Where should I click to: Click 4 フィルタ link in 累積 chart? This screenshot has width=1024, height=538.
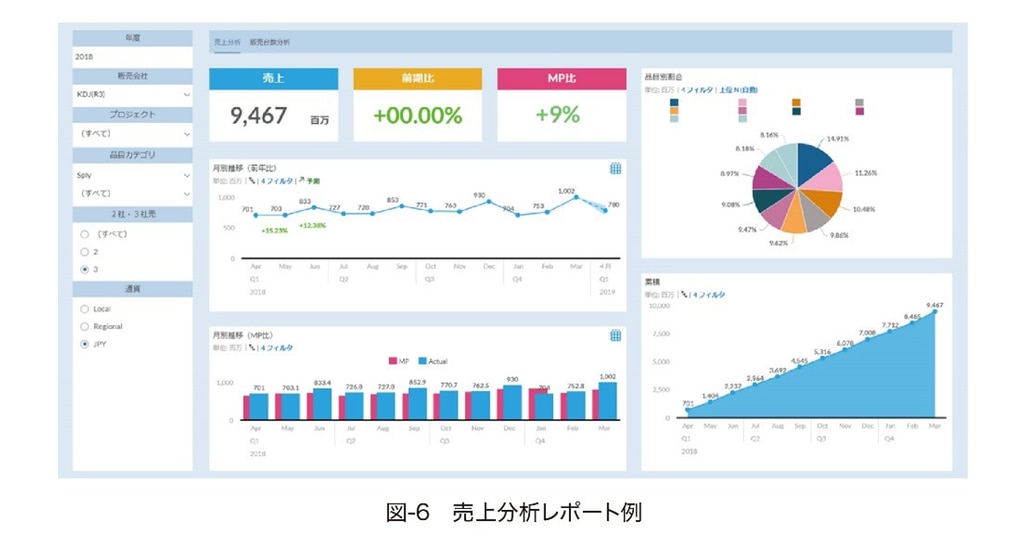pos(707,295)
